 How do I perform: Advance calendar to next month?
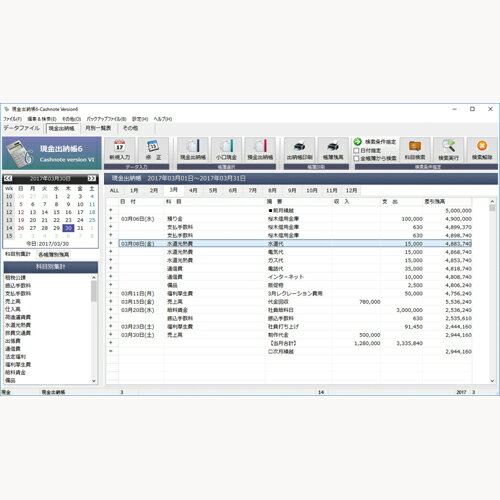92,179
